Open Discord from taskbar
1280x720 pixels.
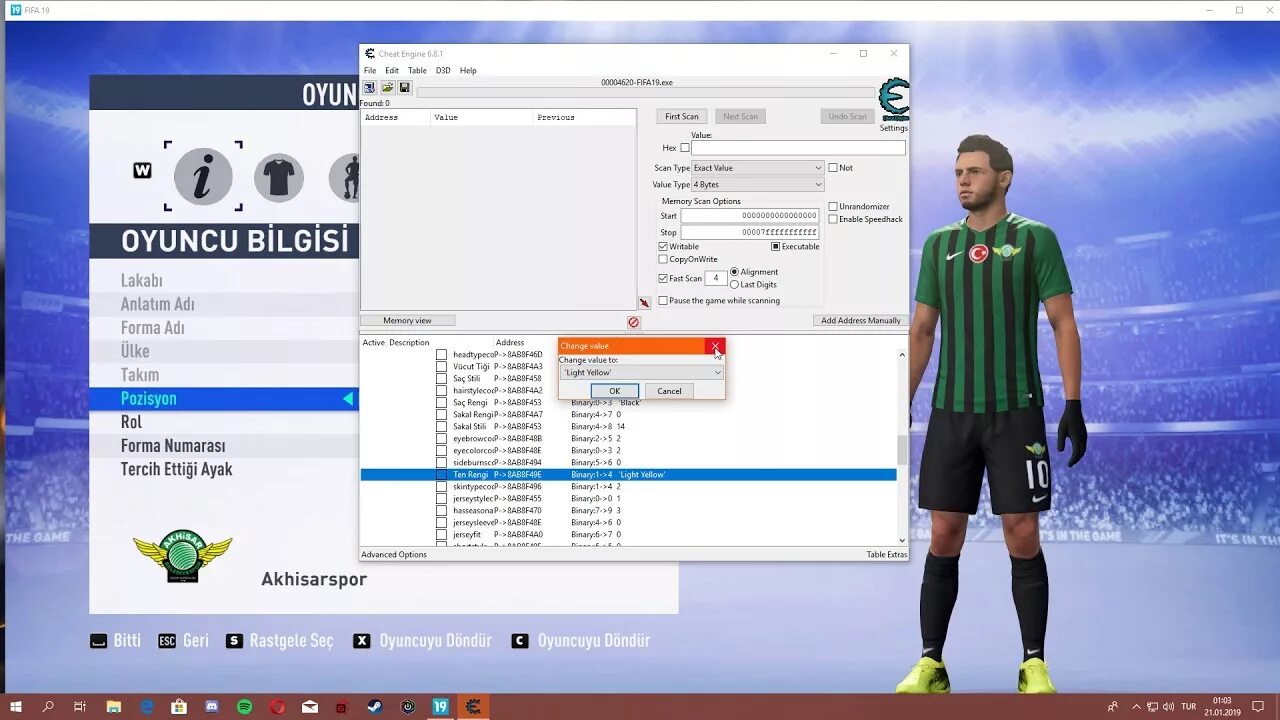[x=212, y=706]
